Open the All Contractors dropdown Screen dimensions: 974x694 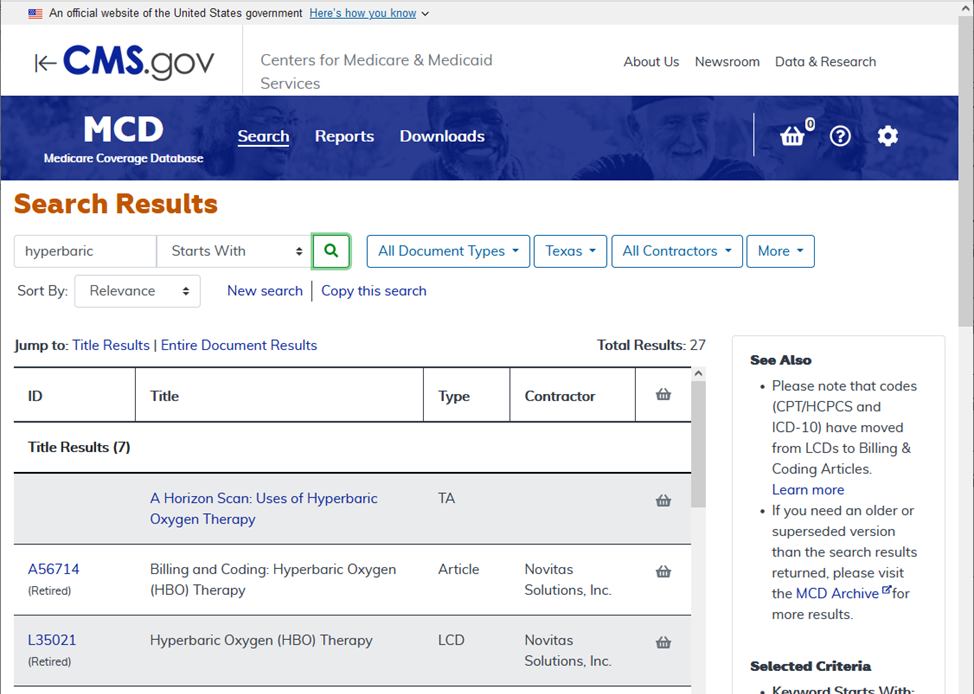point(677,251)
